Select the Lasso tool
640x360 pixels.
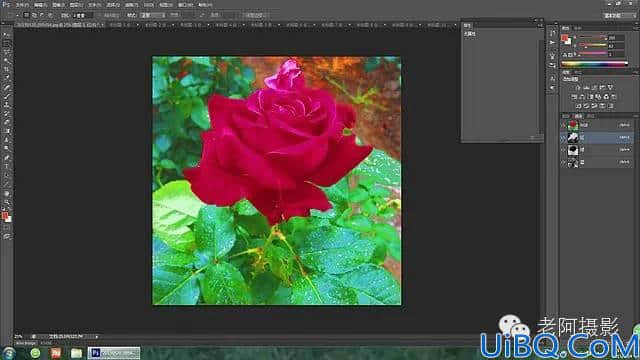click(7, 52)
